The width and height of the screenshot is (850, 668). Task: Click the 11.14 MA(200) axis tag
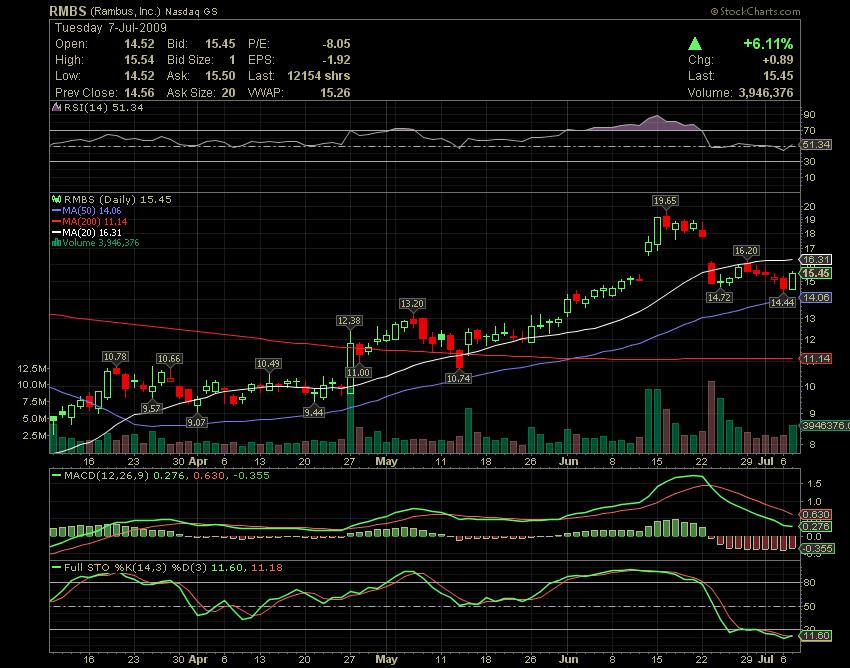click(816, 359)
